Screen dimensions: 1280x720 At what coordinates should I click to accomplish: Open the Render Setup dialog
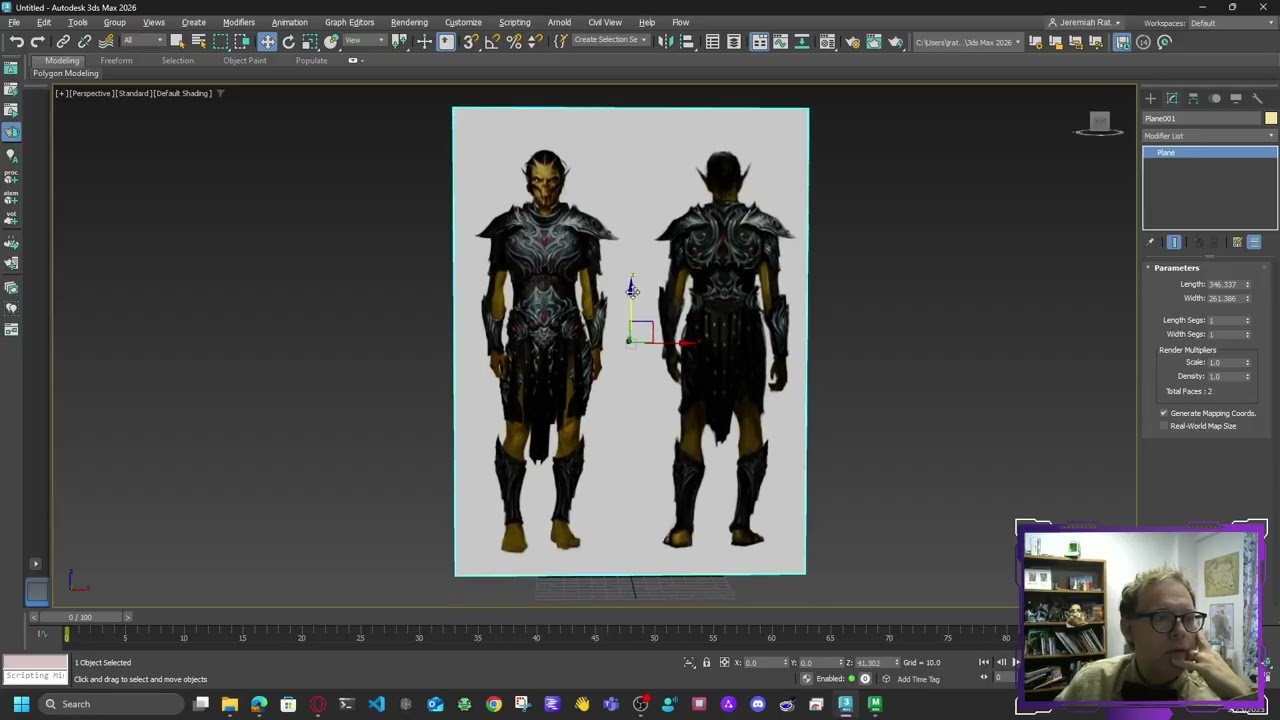click(852, 41)
